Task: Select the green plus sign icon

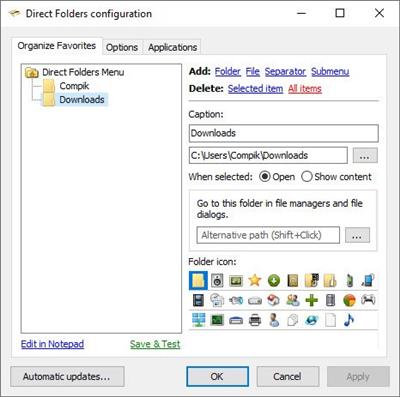Action: [x=311, y=300]
